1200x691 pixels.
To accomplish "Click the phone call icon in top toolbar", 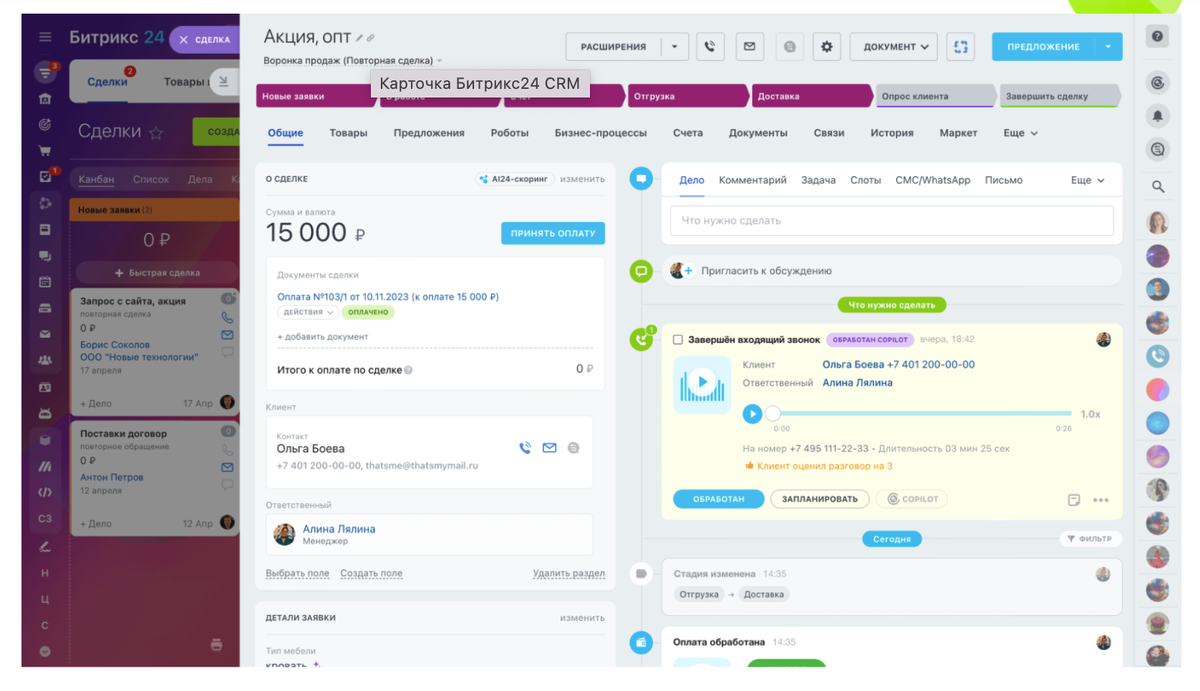I will [710, 46].
